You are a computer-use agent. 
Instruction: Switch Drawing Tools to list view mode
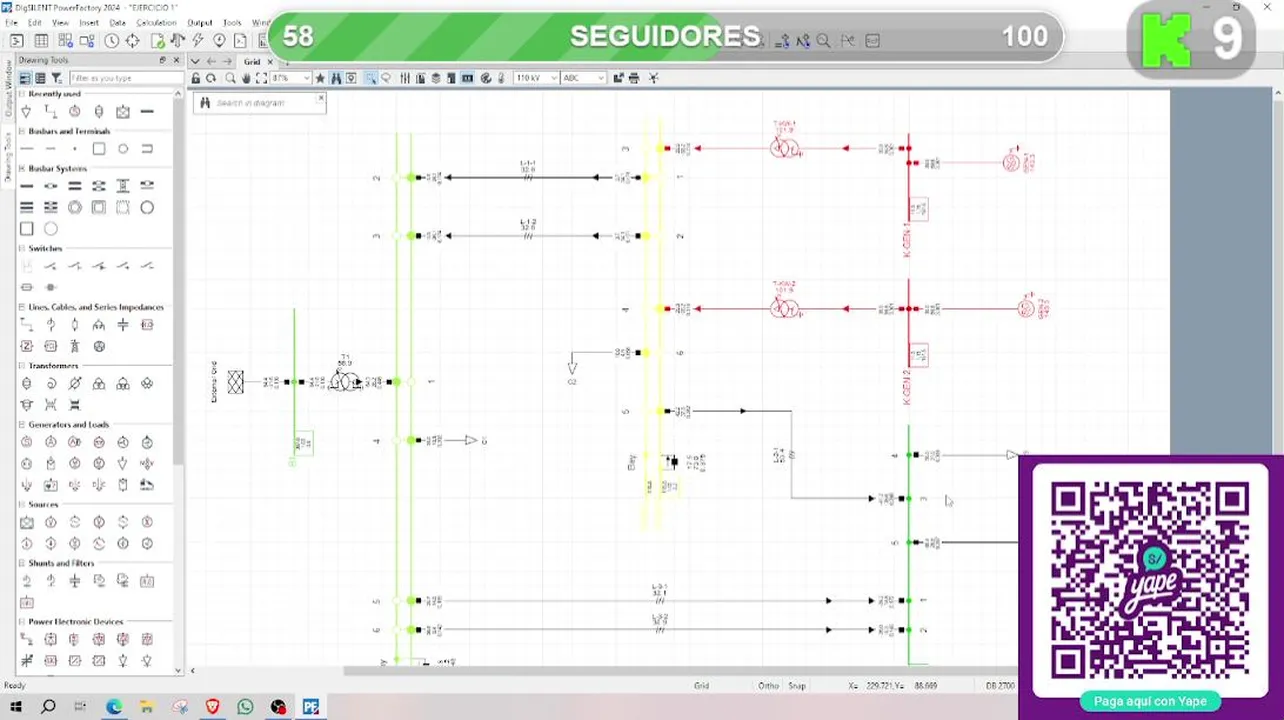(x=41, y=78)
